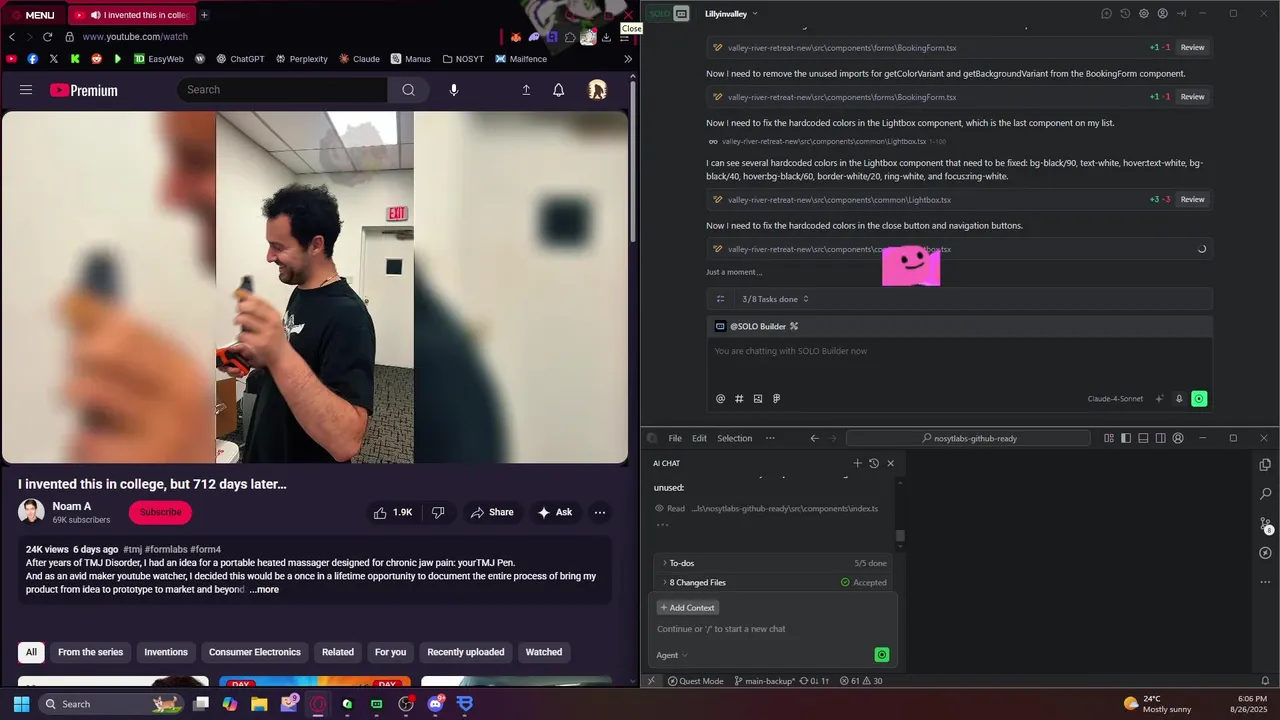Insert @ mention in SOLO Builder chat
Image resolution: width=1280 pixels, height=720 pixels.
click(x=720, y=398)
